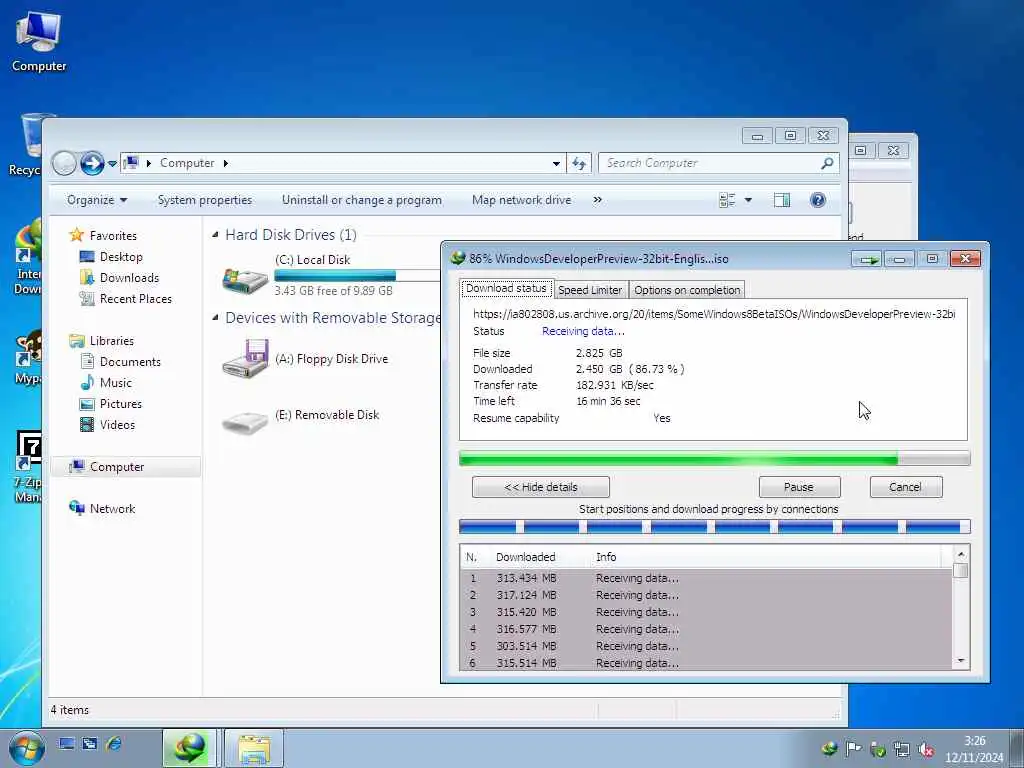Open Action Center flag tray icon
The width and height of the screenshot is (1024, 768).
854,749
